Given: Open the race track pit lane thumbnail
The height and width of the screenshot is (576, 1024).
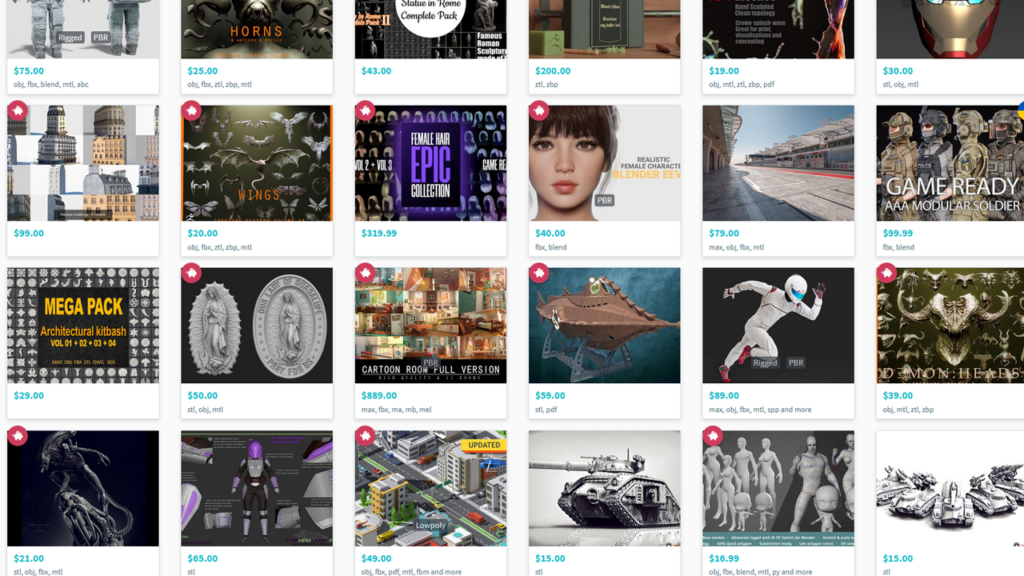Looking at the screenshot, I should click(778, 163).
